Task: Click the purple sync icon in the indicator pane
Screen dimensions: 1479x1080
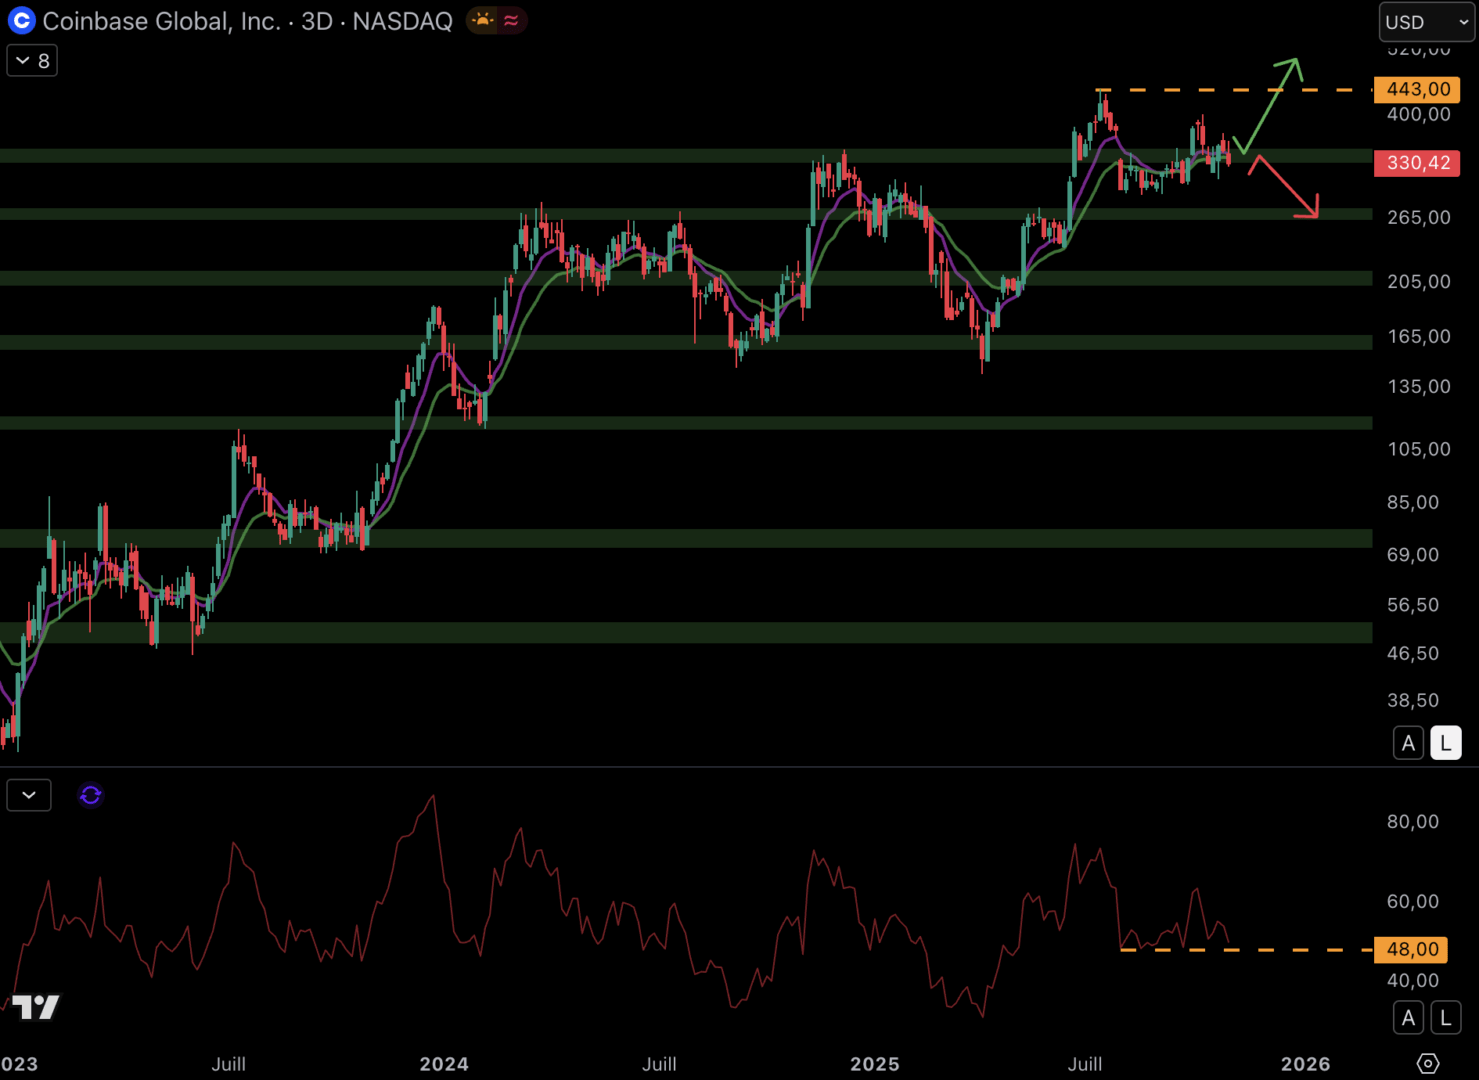Action: pyautogui.click(x=90, y=795)
